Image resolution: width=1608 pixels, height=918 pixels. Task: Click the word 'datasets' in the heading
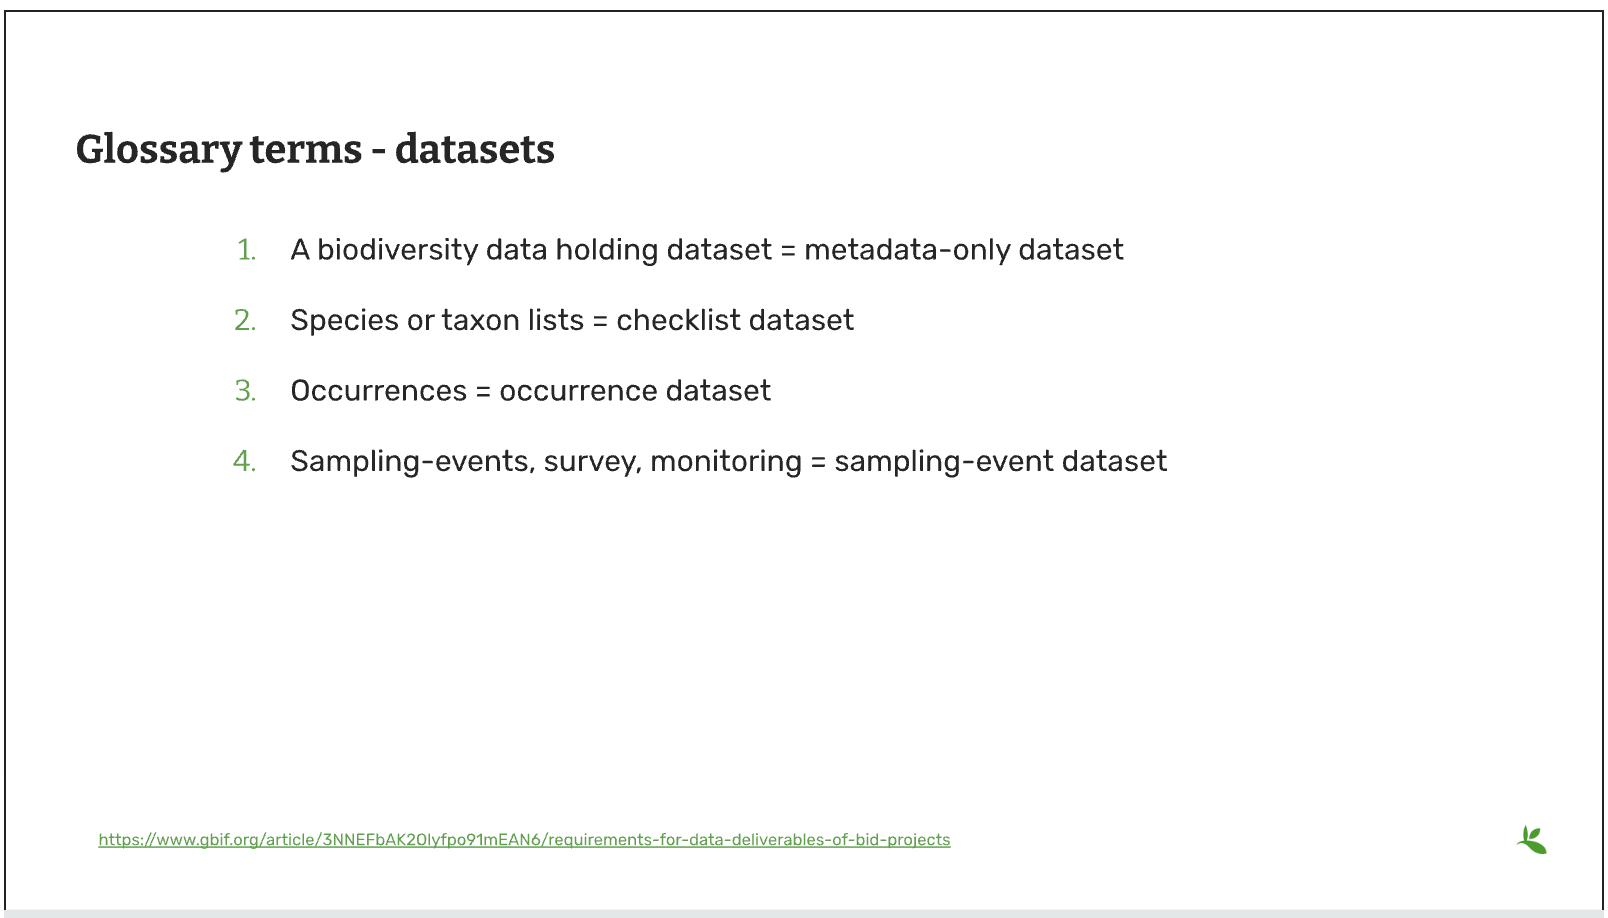click(x=475, y=150)
